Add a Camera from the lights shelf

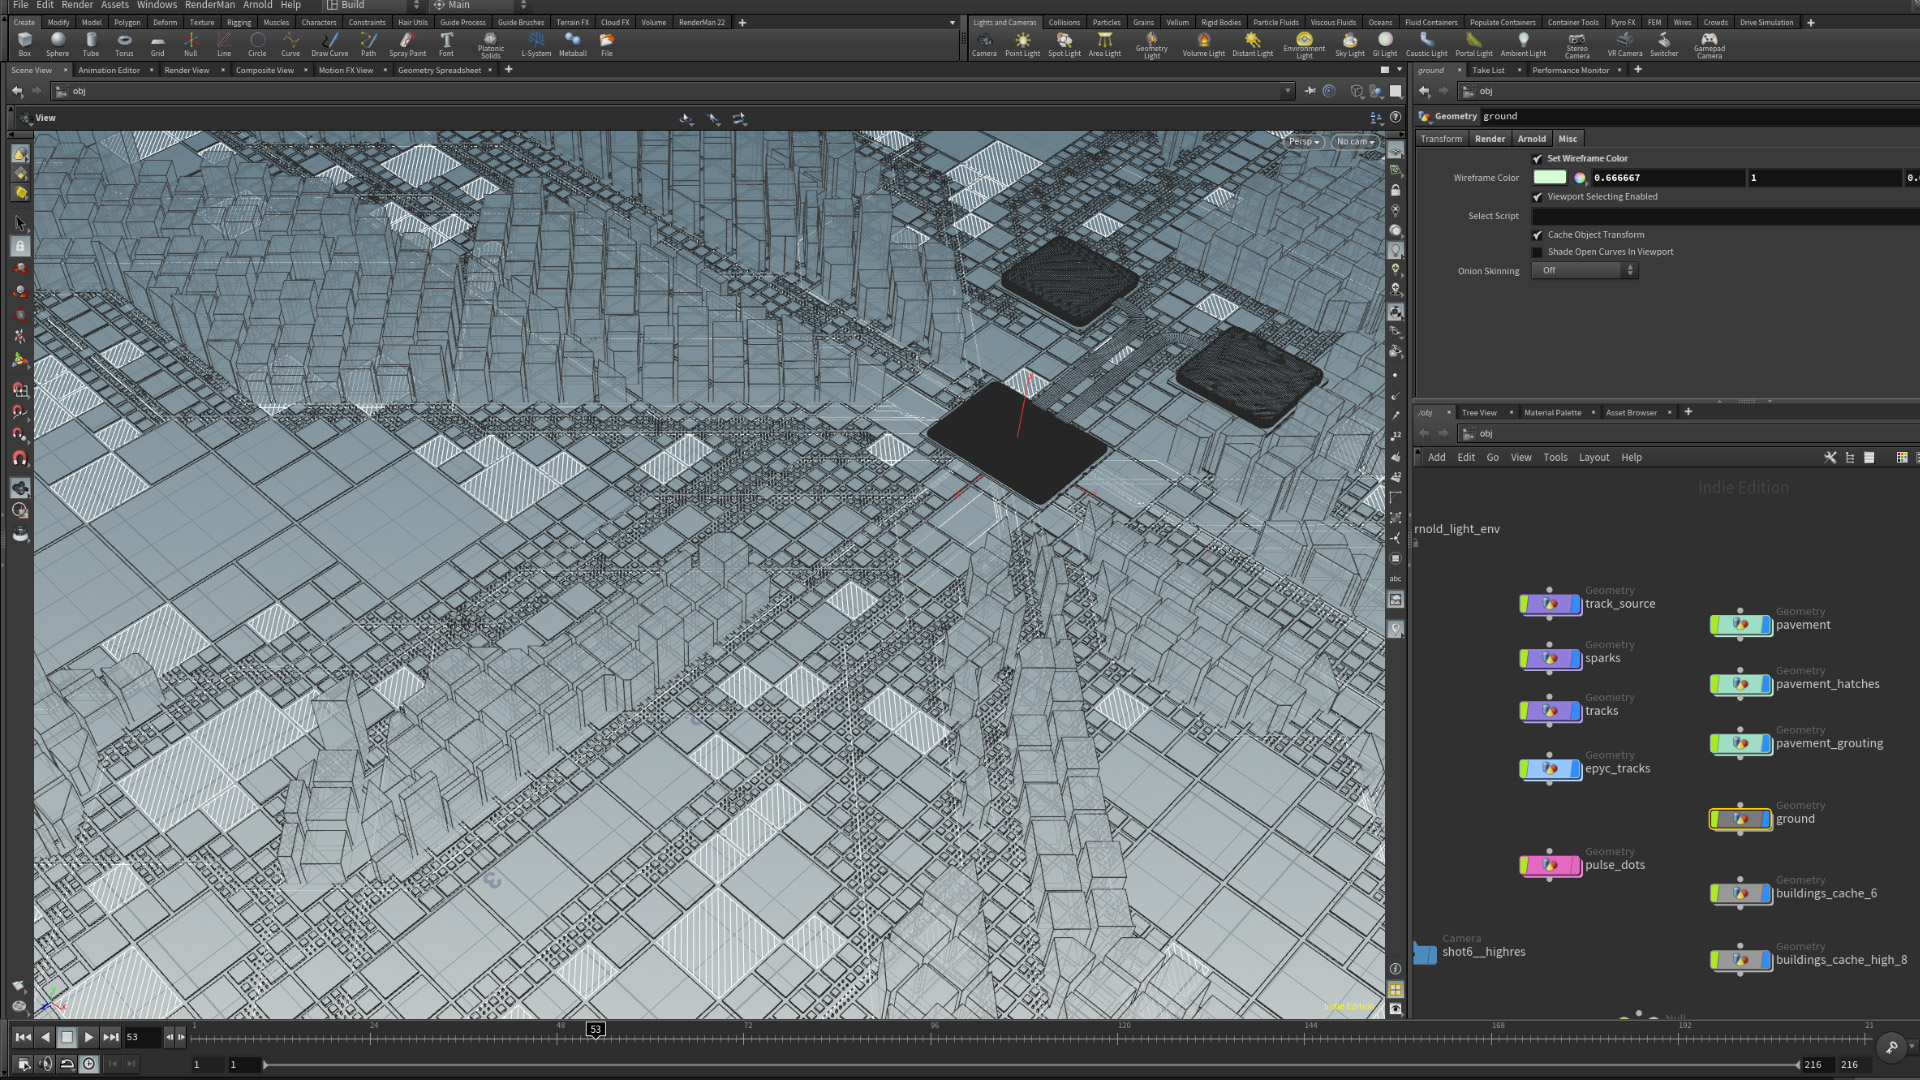click(x=984, y=44)
